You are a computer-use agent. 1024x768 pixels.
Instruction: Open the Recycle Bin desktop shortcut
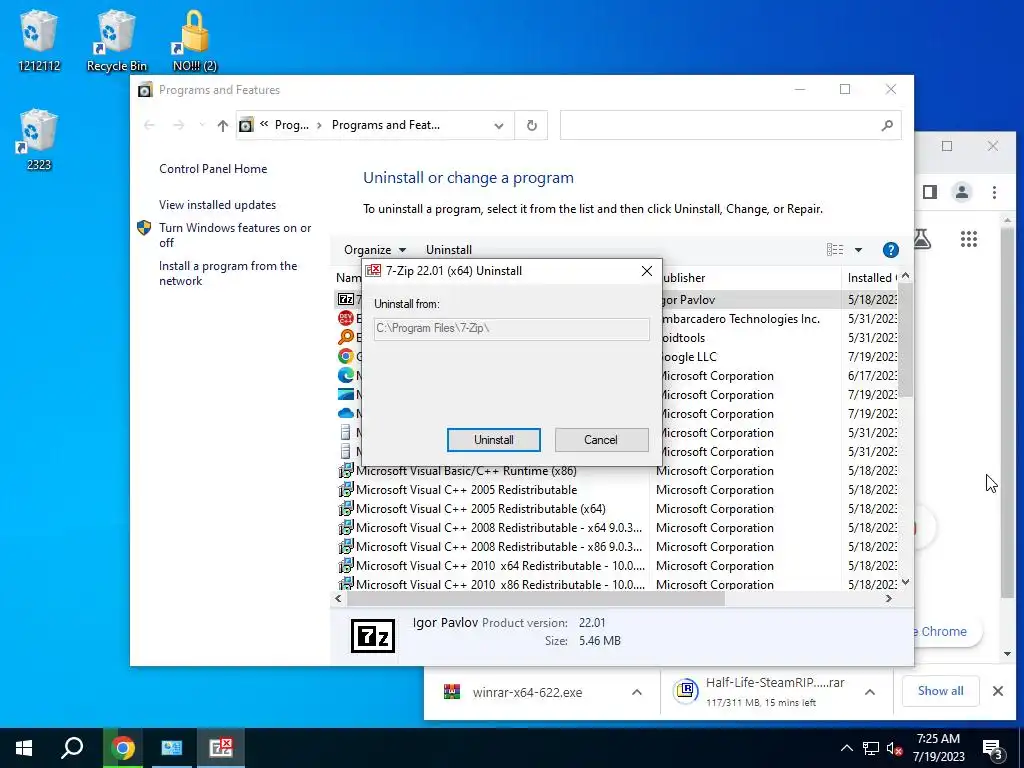(x=116, y=40)
